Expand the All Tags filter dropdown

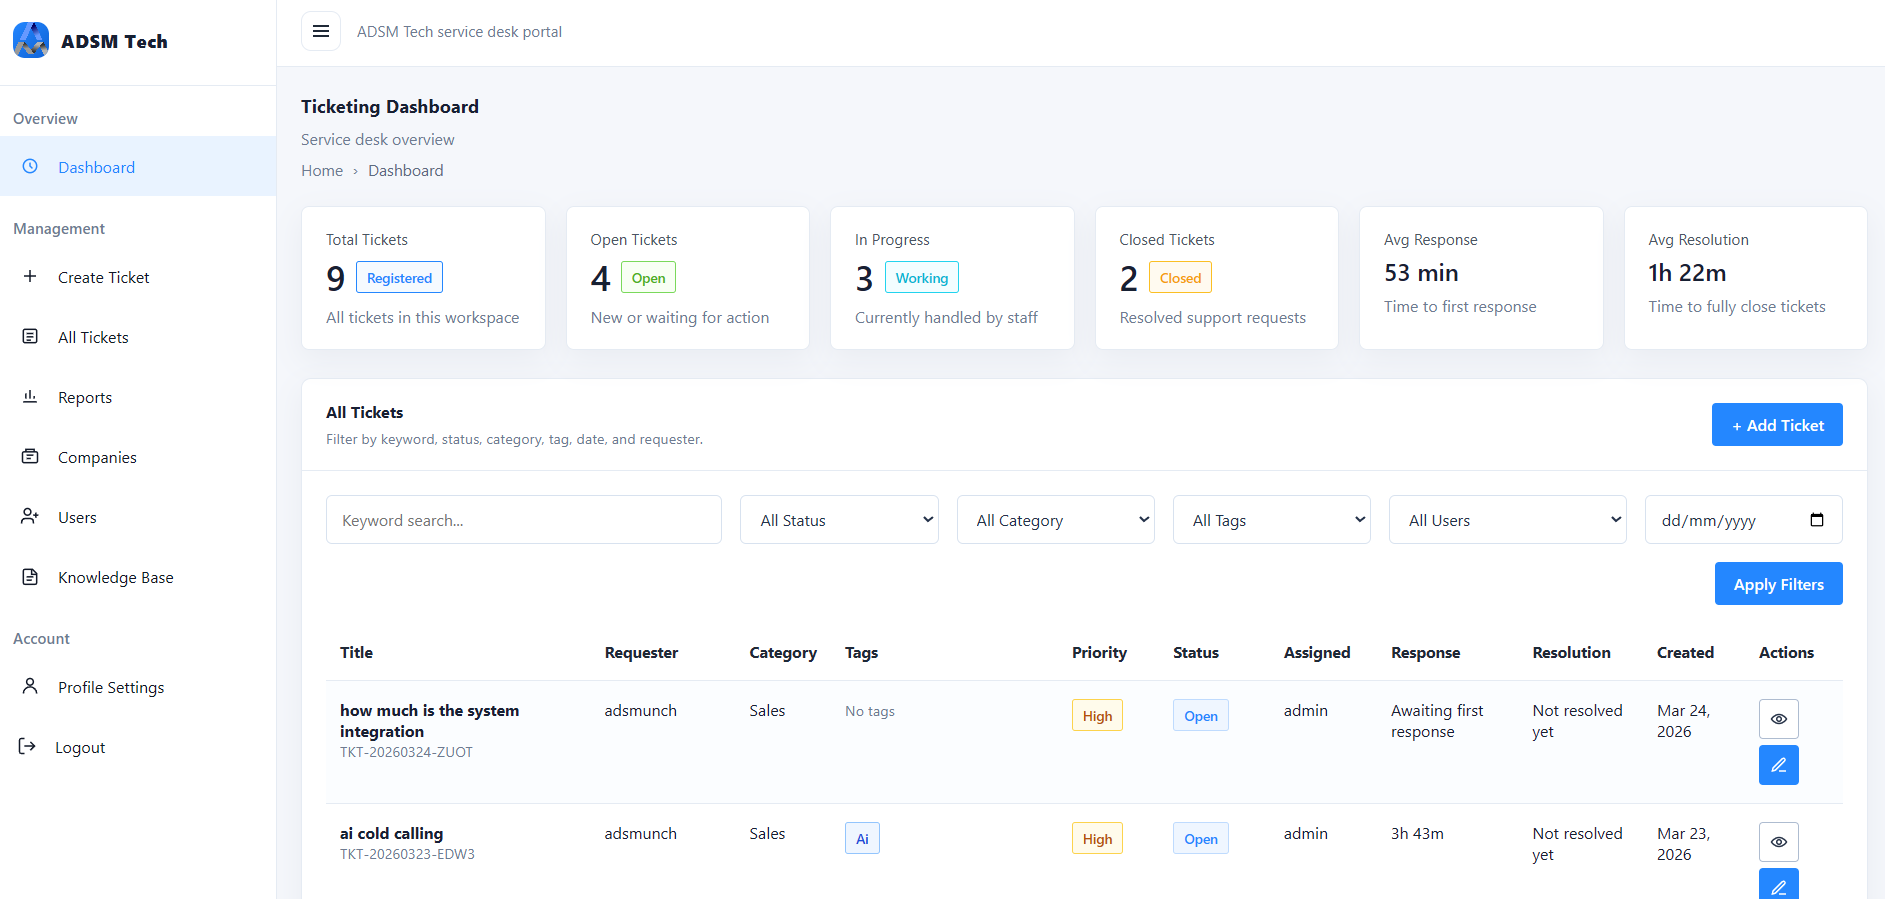1271,520
